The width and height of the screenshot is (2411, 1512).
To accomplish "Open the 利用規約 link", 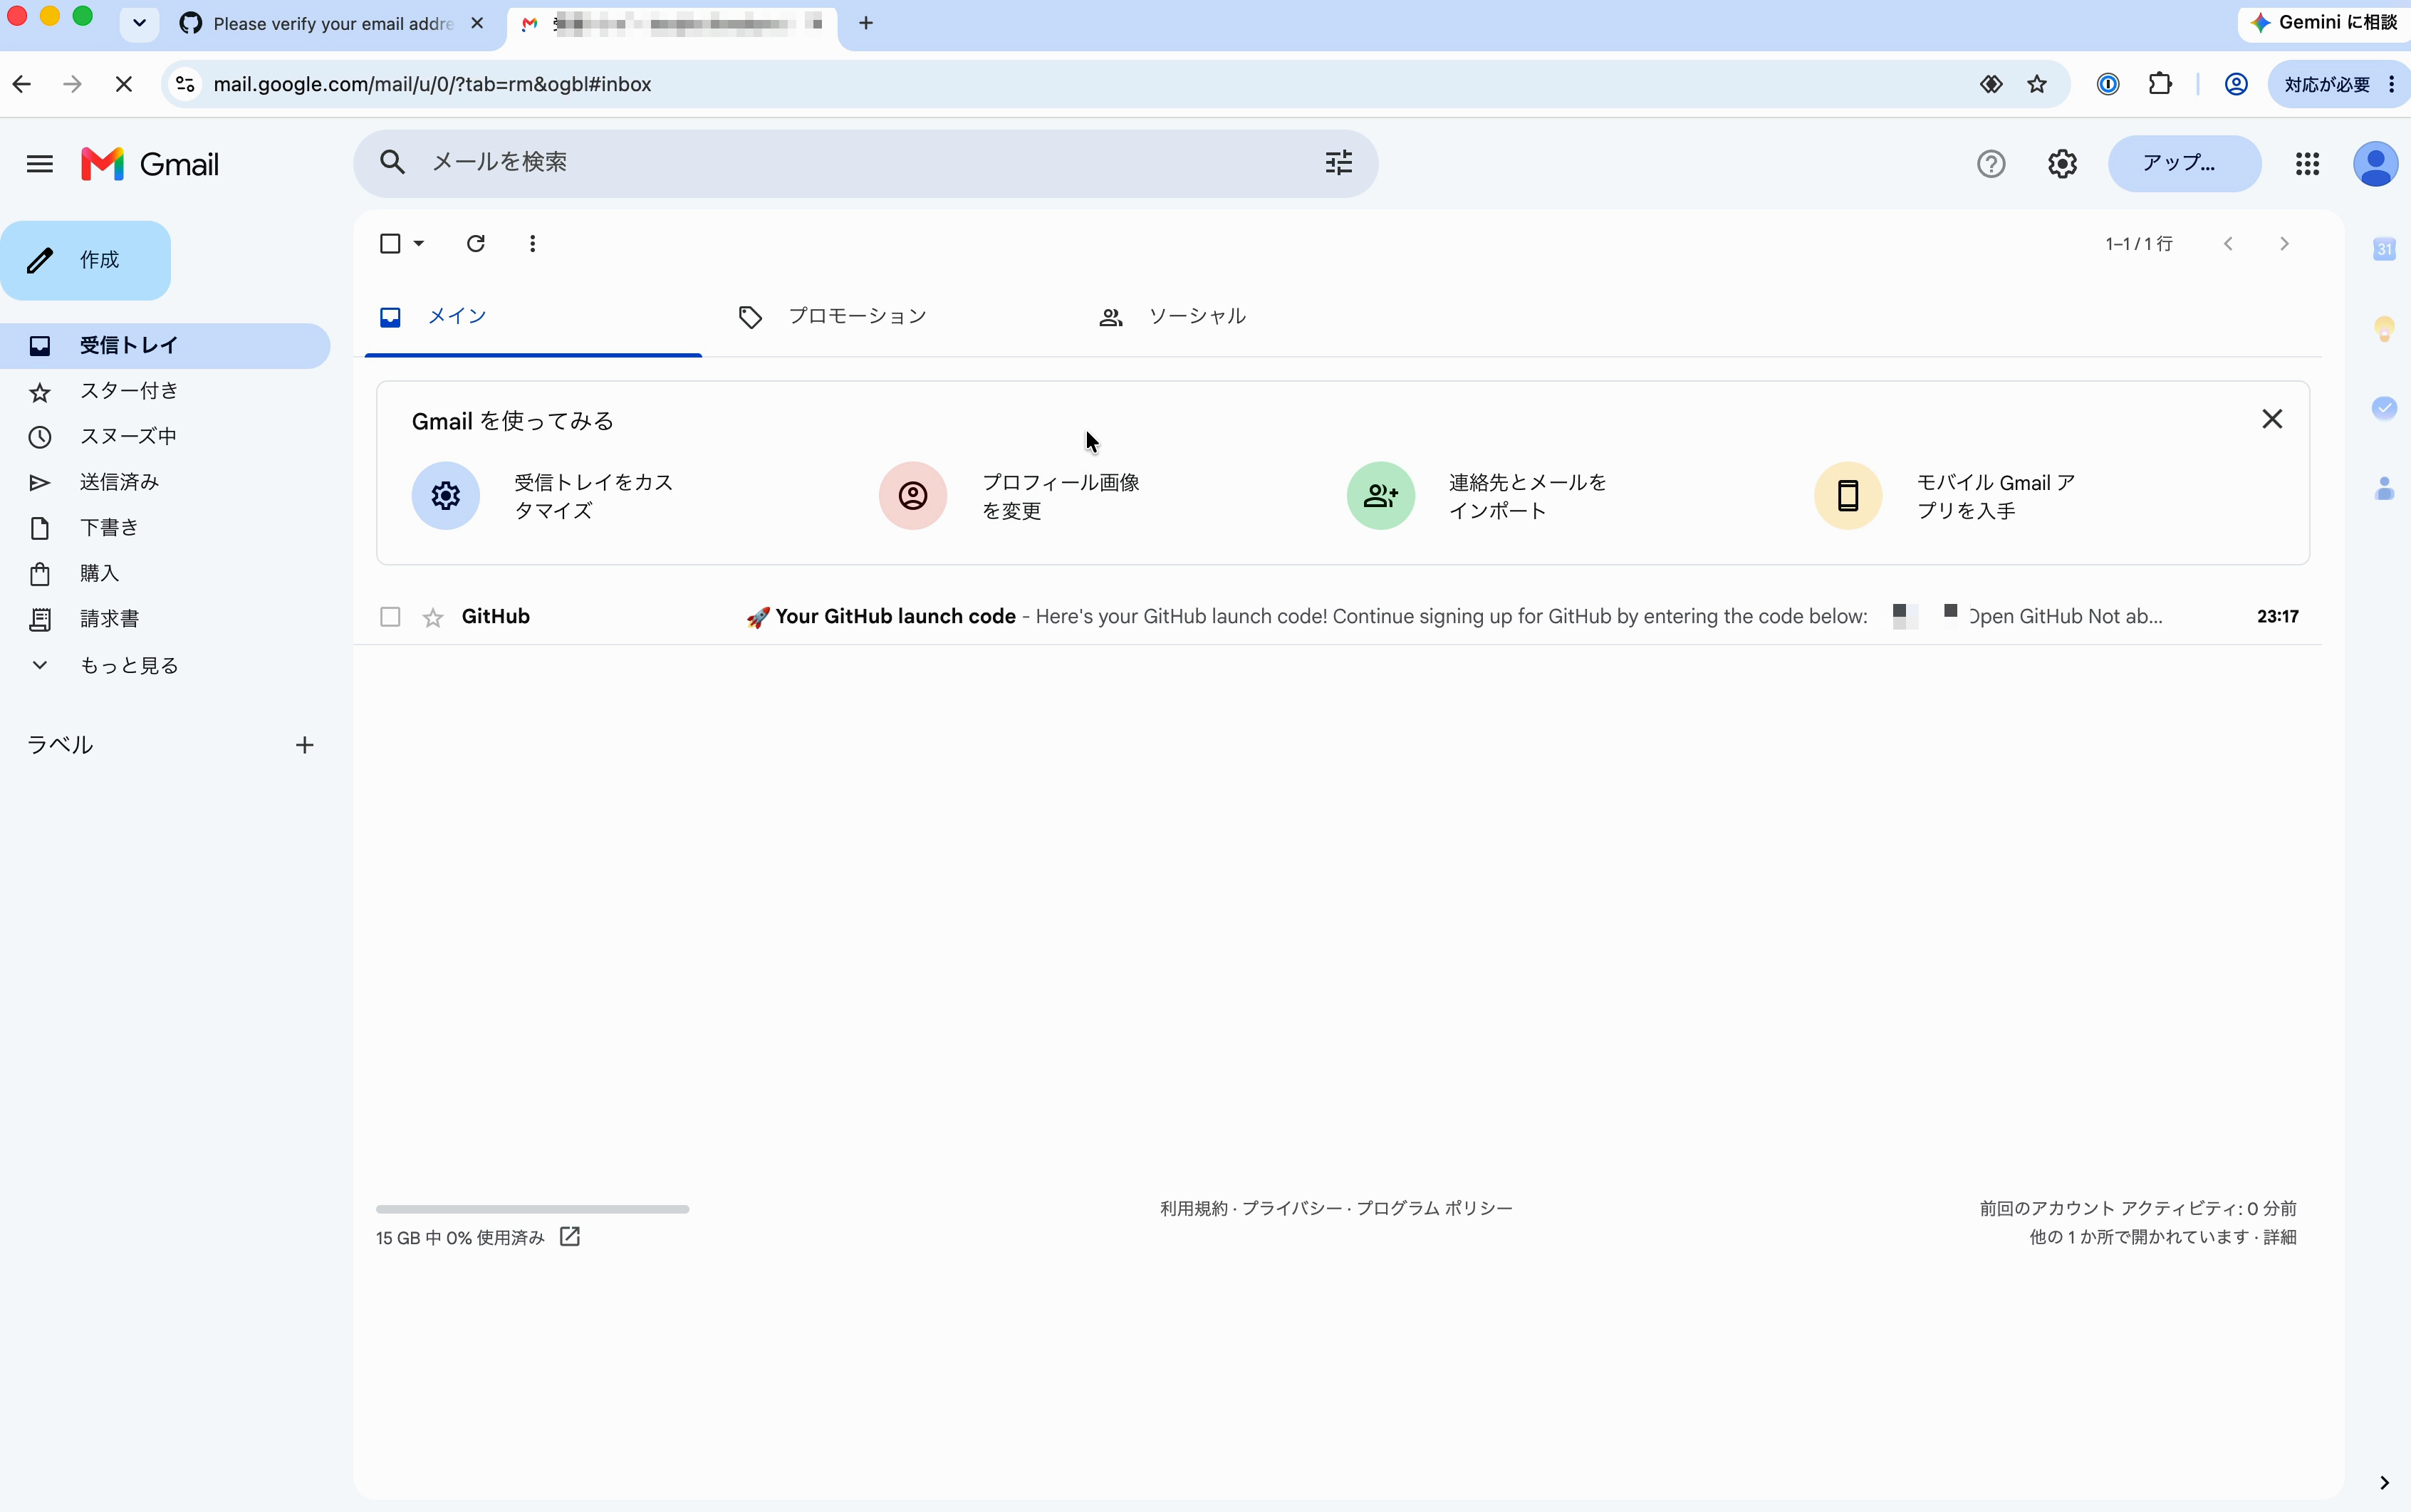I will [x=1194, y=1208].
